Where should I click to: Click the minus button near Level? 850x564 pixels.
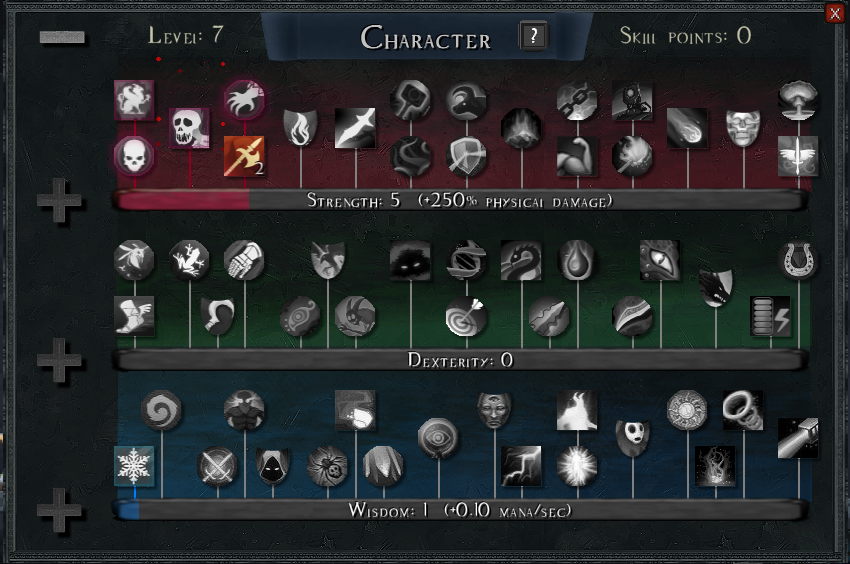coord(62,37)
